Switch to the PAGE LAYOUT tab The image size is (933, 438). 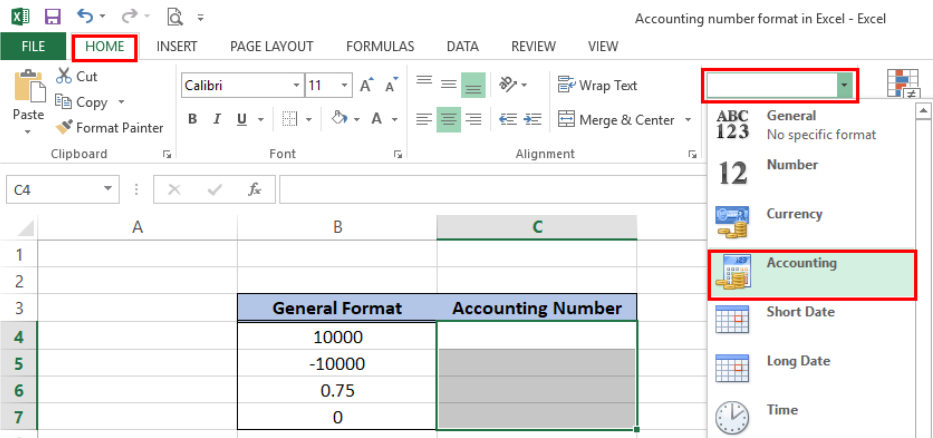click(271, 46)
